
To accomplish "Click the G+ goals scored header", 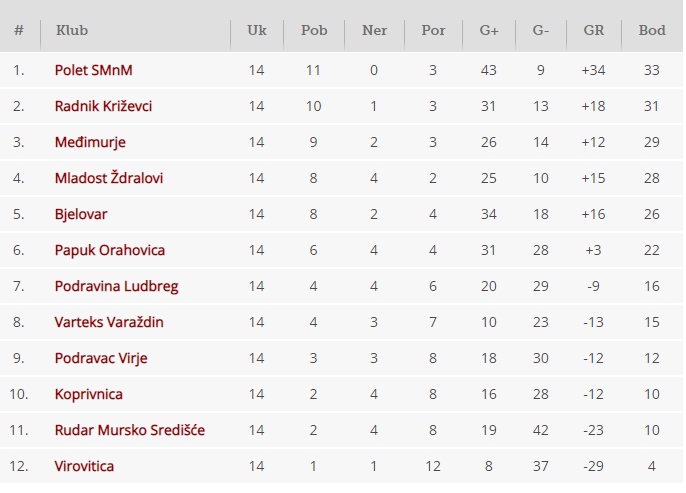I will [489, 30].
